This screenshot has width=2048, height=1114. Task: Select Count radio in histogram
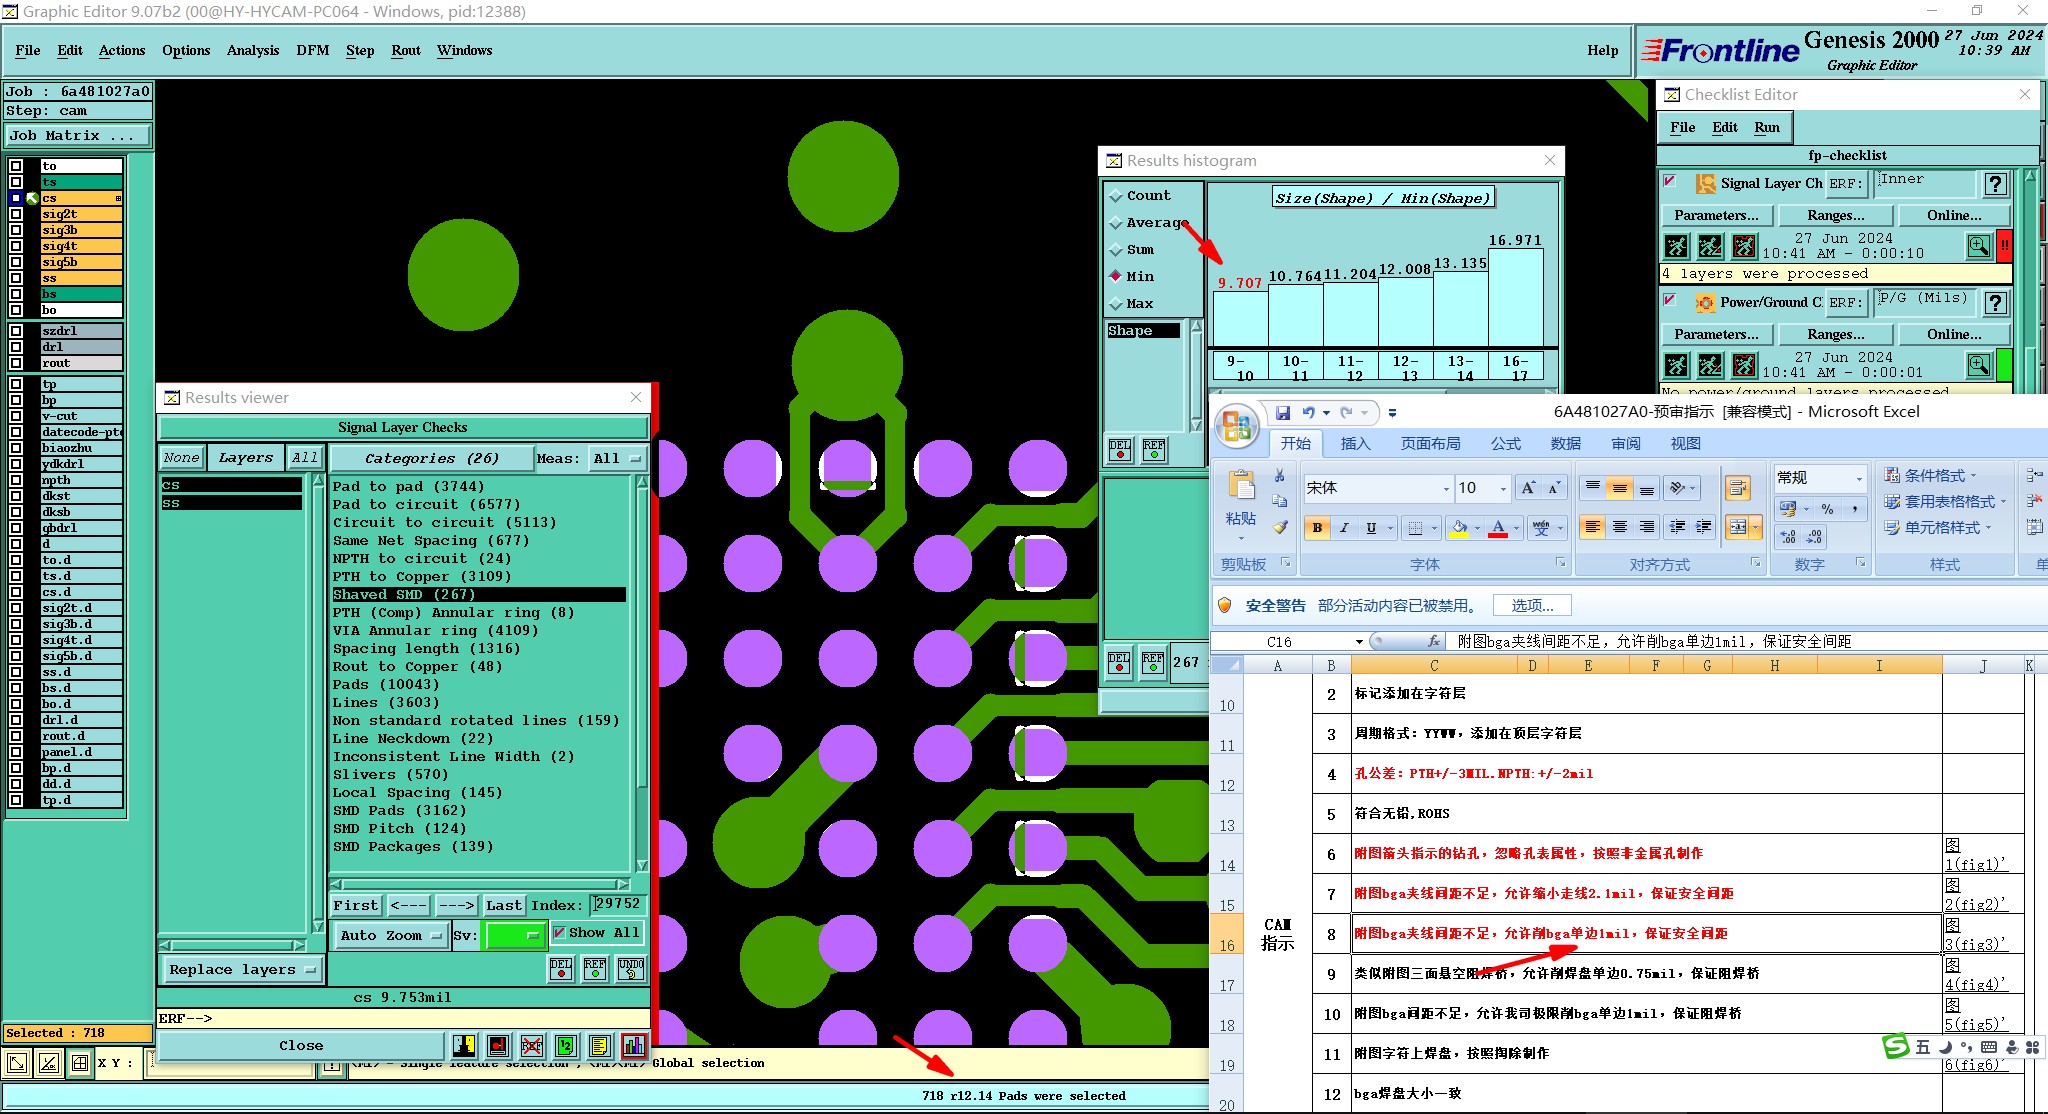tap(1116, 196)
